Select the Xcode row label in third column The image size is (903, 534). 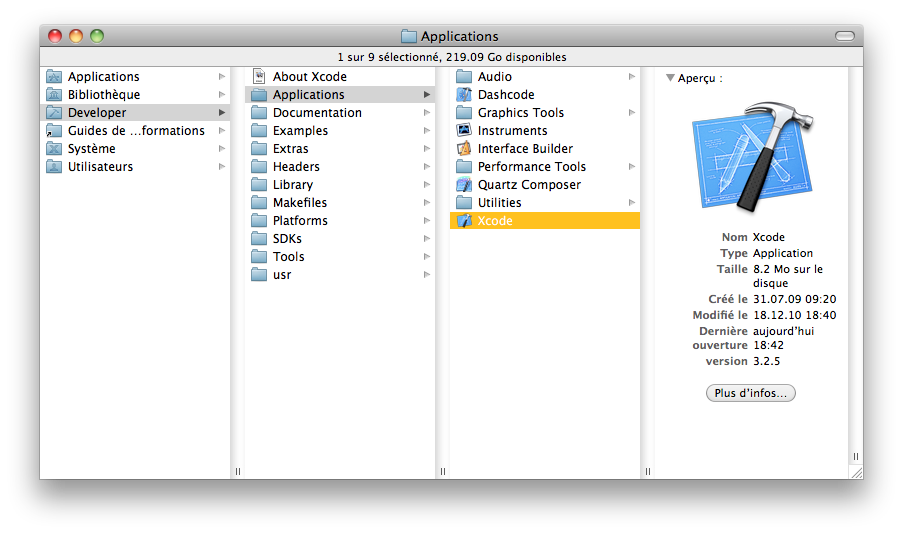495,221
